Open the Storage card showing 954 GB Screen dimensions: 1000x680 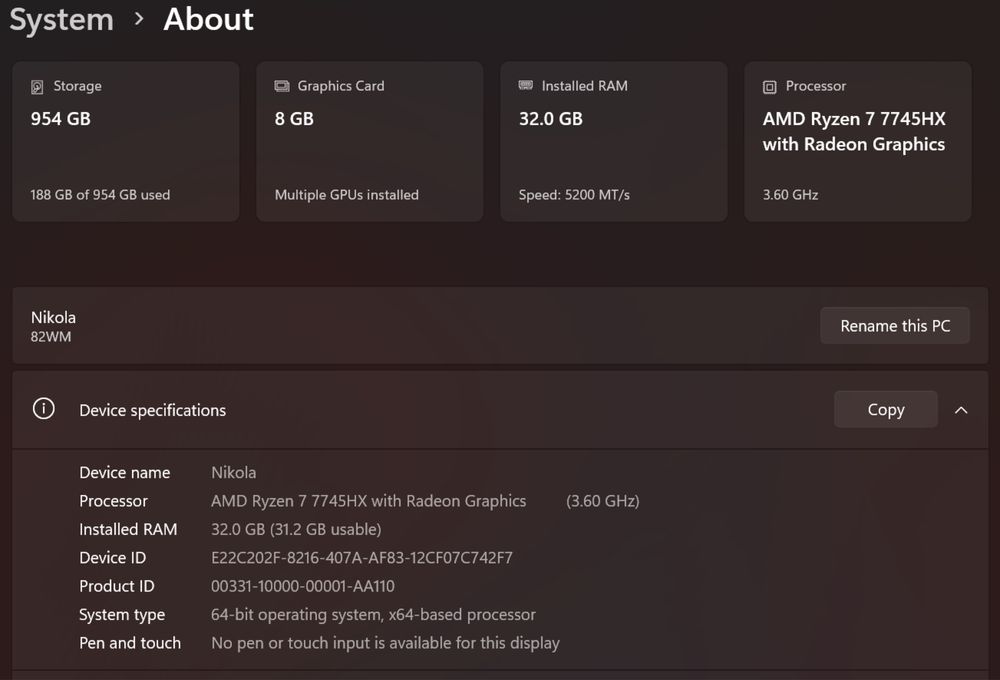pyautogui.click(x=126, y=142)
